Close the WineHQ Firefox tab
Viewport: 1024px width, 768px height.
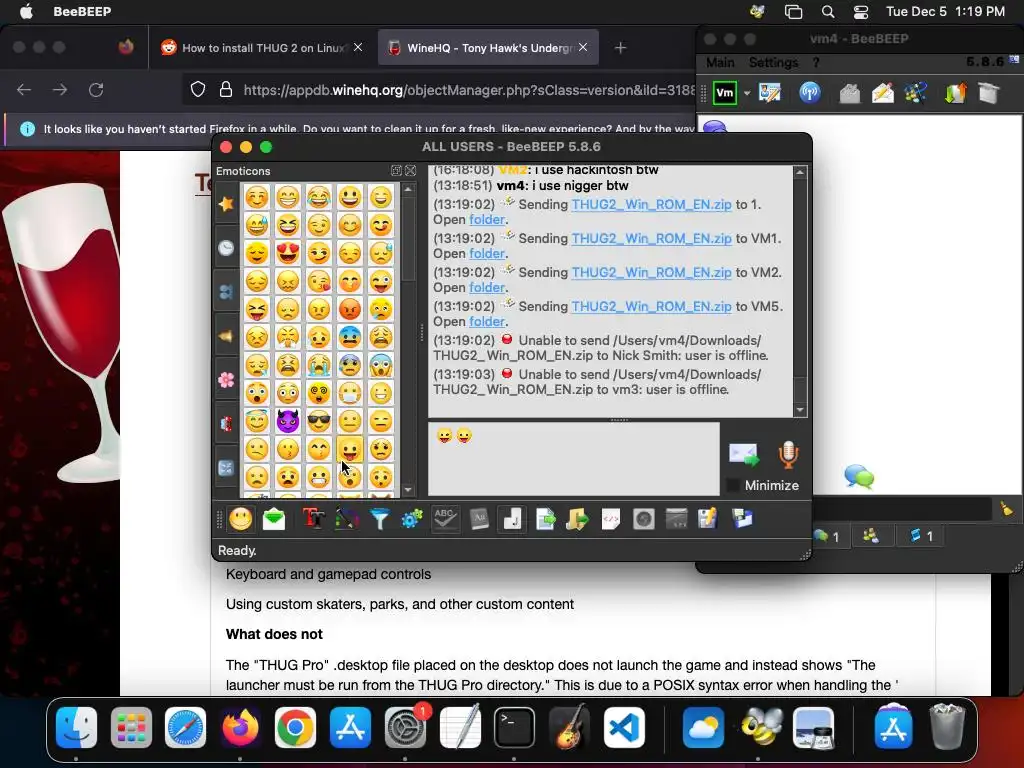click(x=583, y=47)
